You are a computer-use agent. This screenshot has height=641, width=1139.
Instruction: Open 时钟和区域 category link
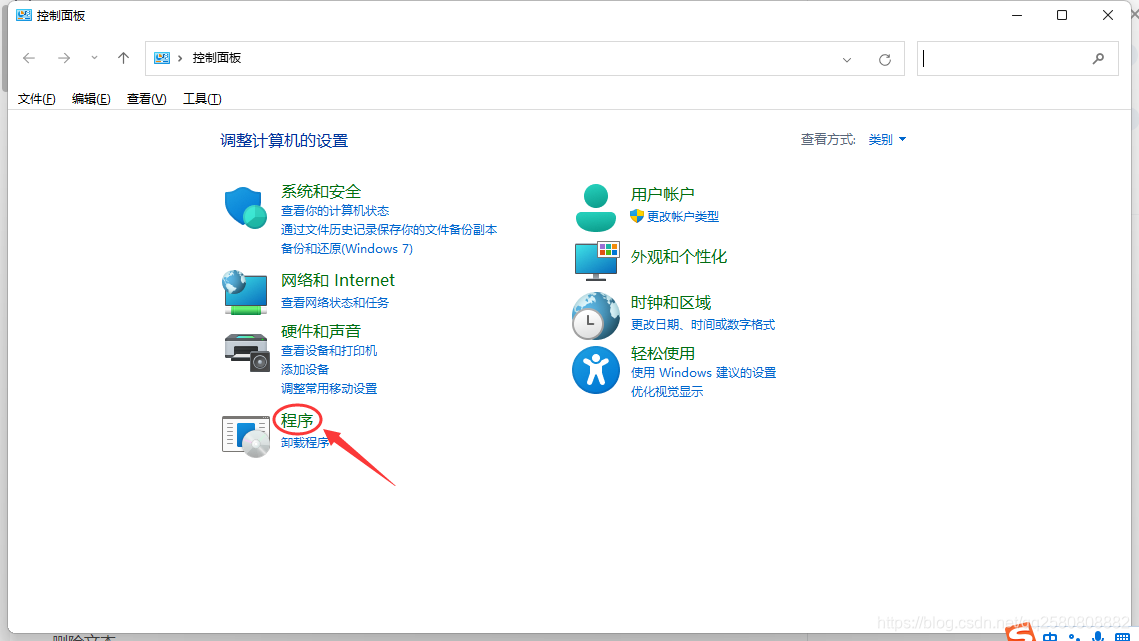tap(670, 302)
